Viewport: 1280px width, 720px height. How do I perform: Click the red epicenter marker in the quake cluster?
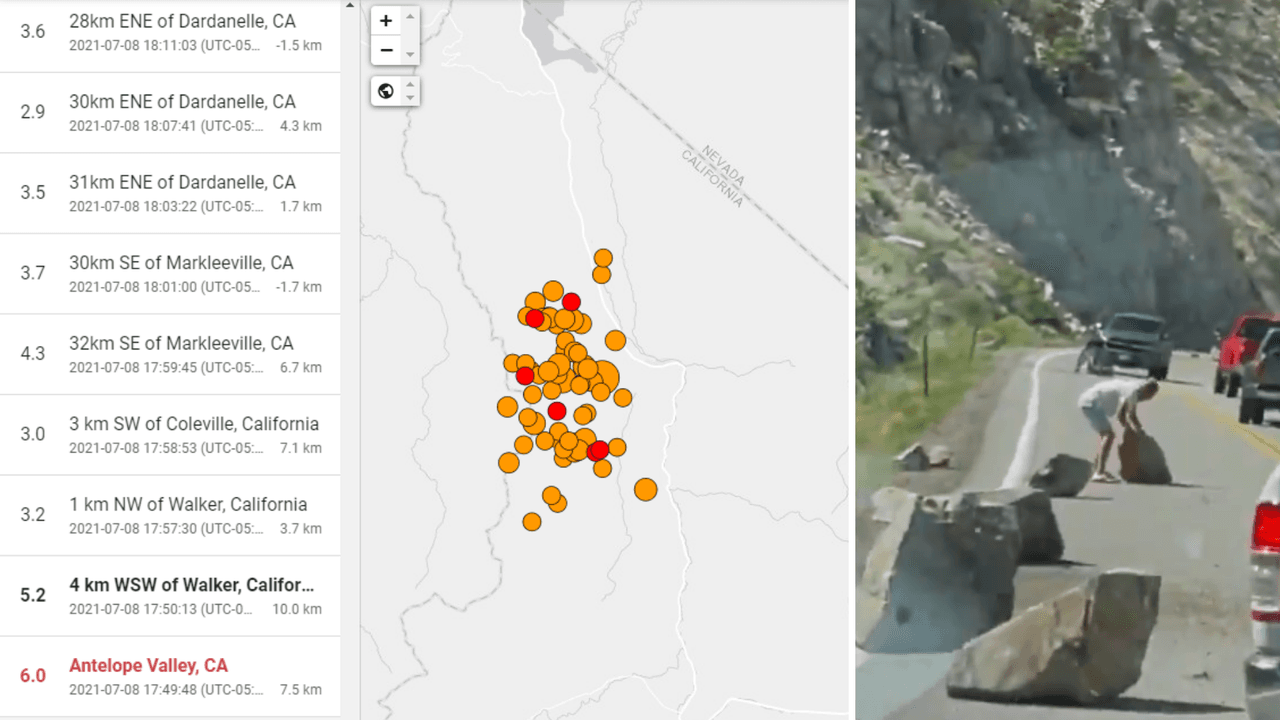598,450
